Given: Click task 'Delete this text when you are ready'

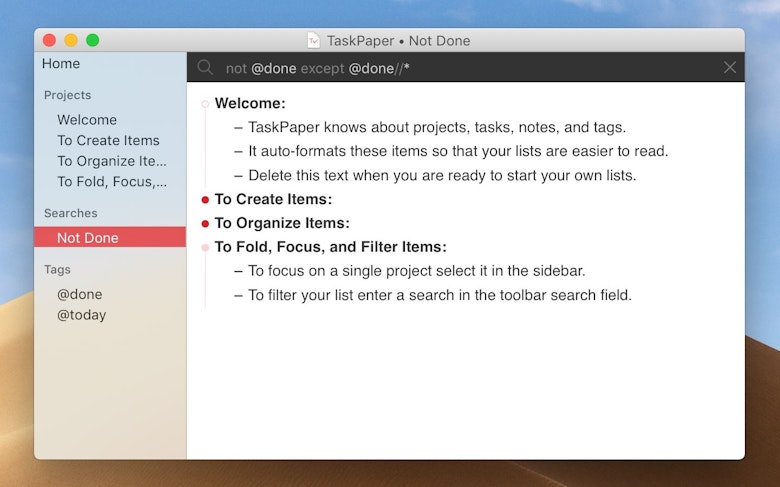Looking at the screenshot, I should point(442,176).
